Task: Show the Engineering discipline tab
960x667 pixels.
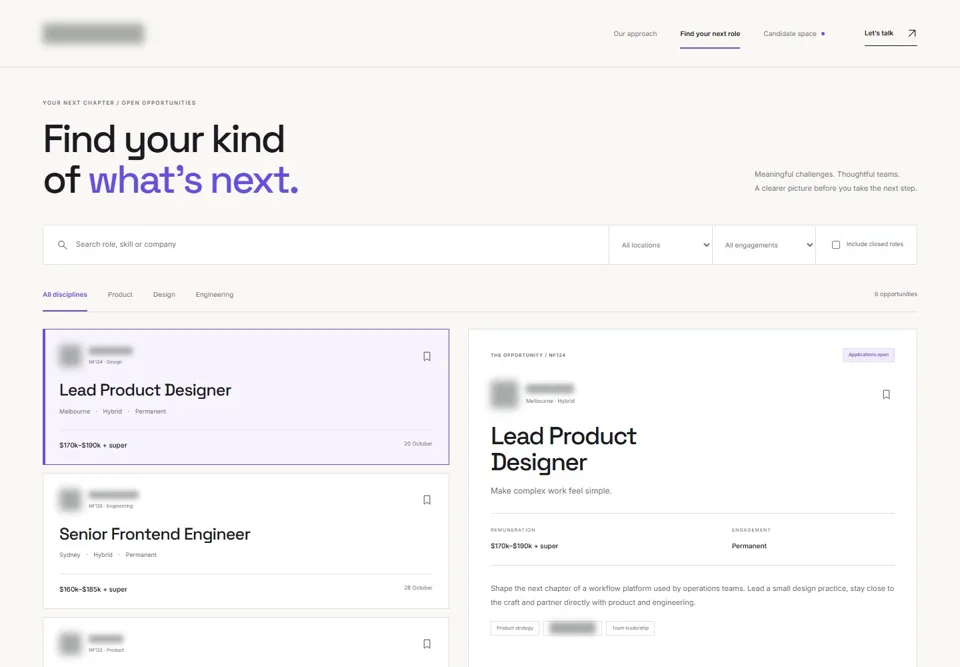Action: tap(214, 295)
